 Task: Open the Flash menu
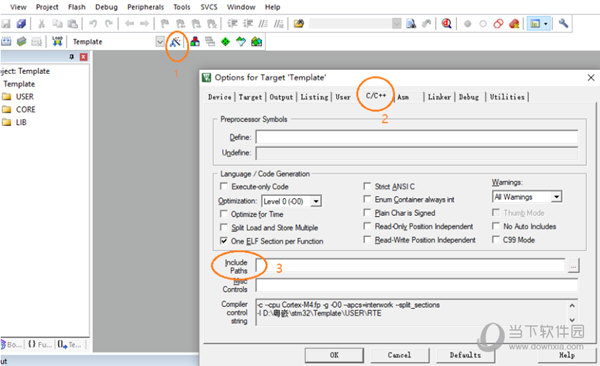(x=77, y=7)
